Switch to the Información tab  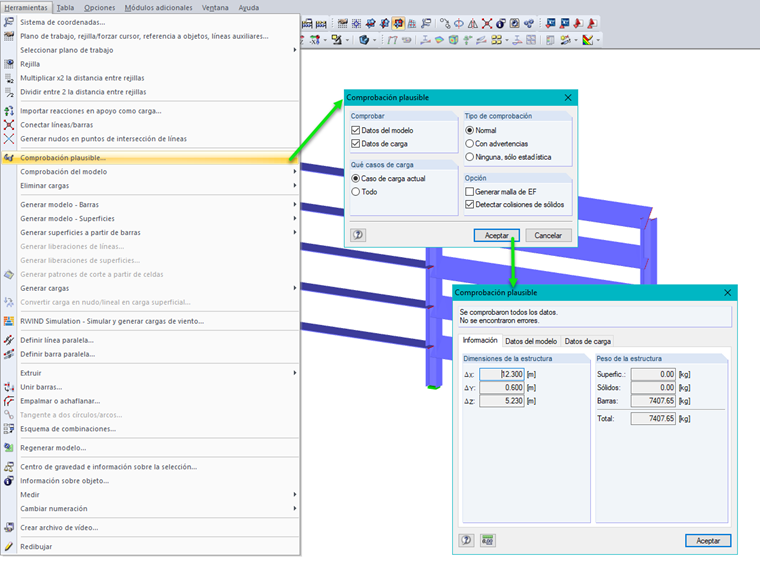tap(480, 340)
